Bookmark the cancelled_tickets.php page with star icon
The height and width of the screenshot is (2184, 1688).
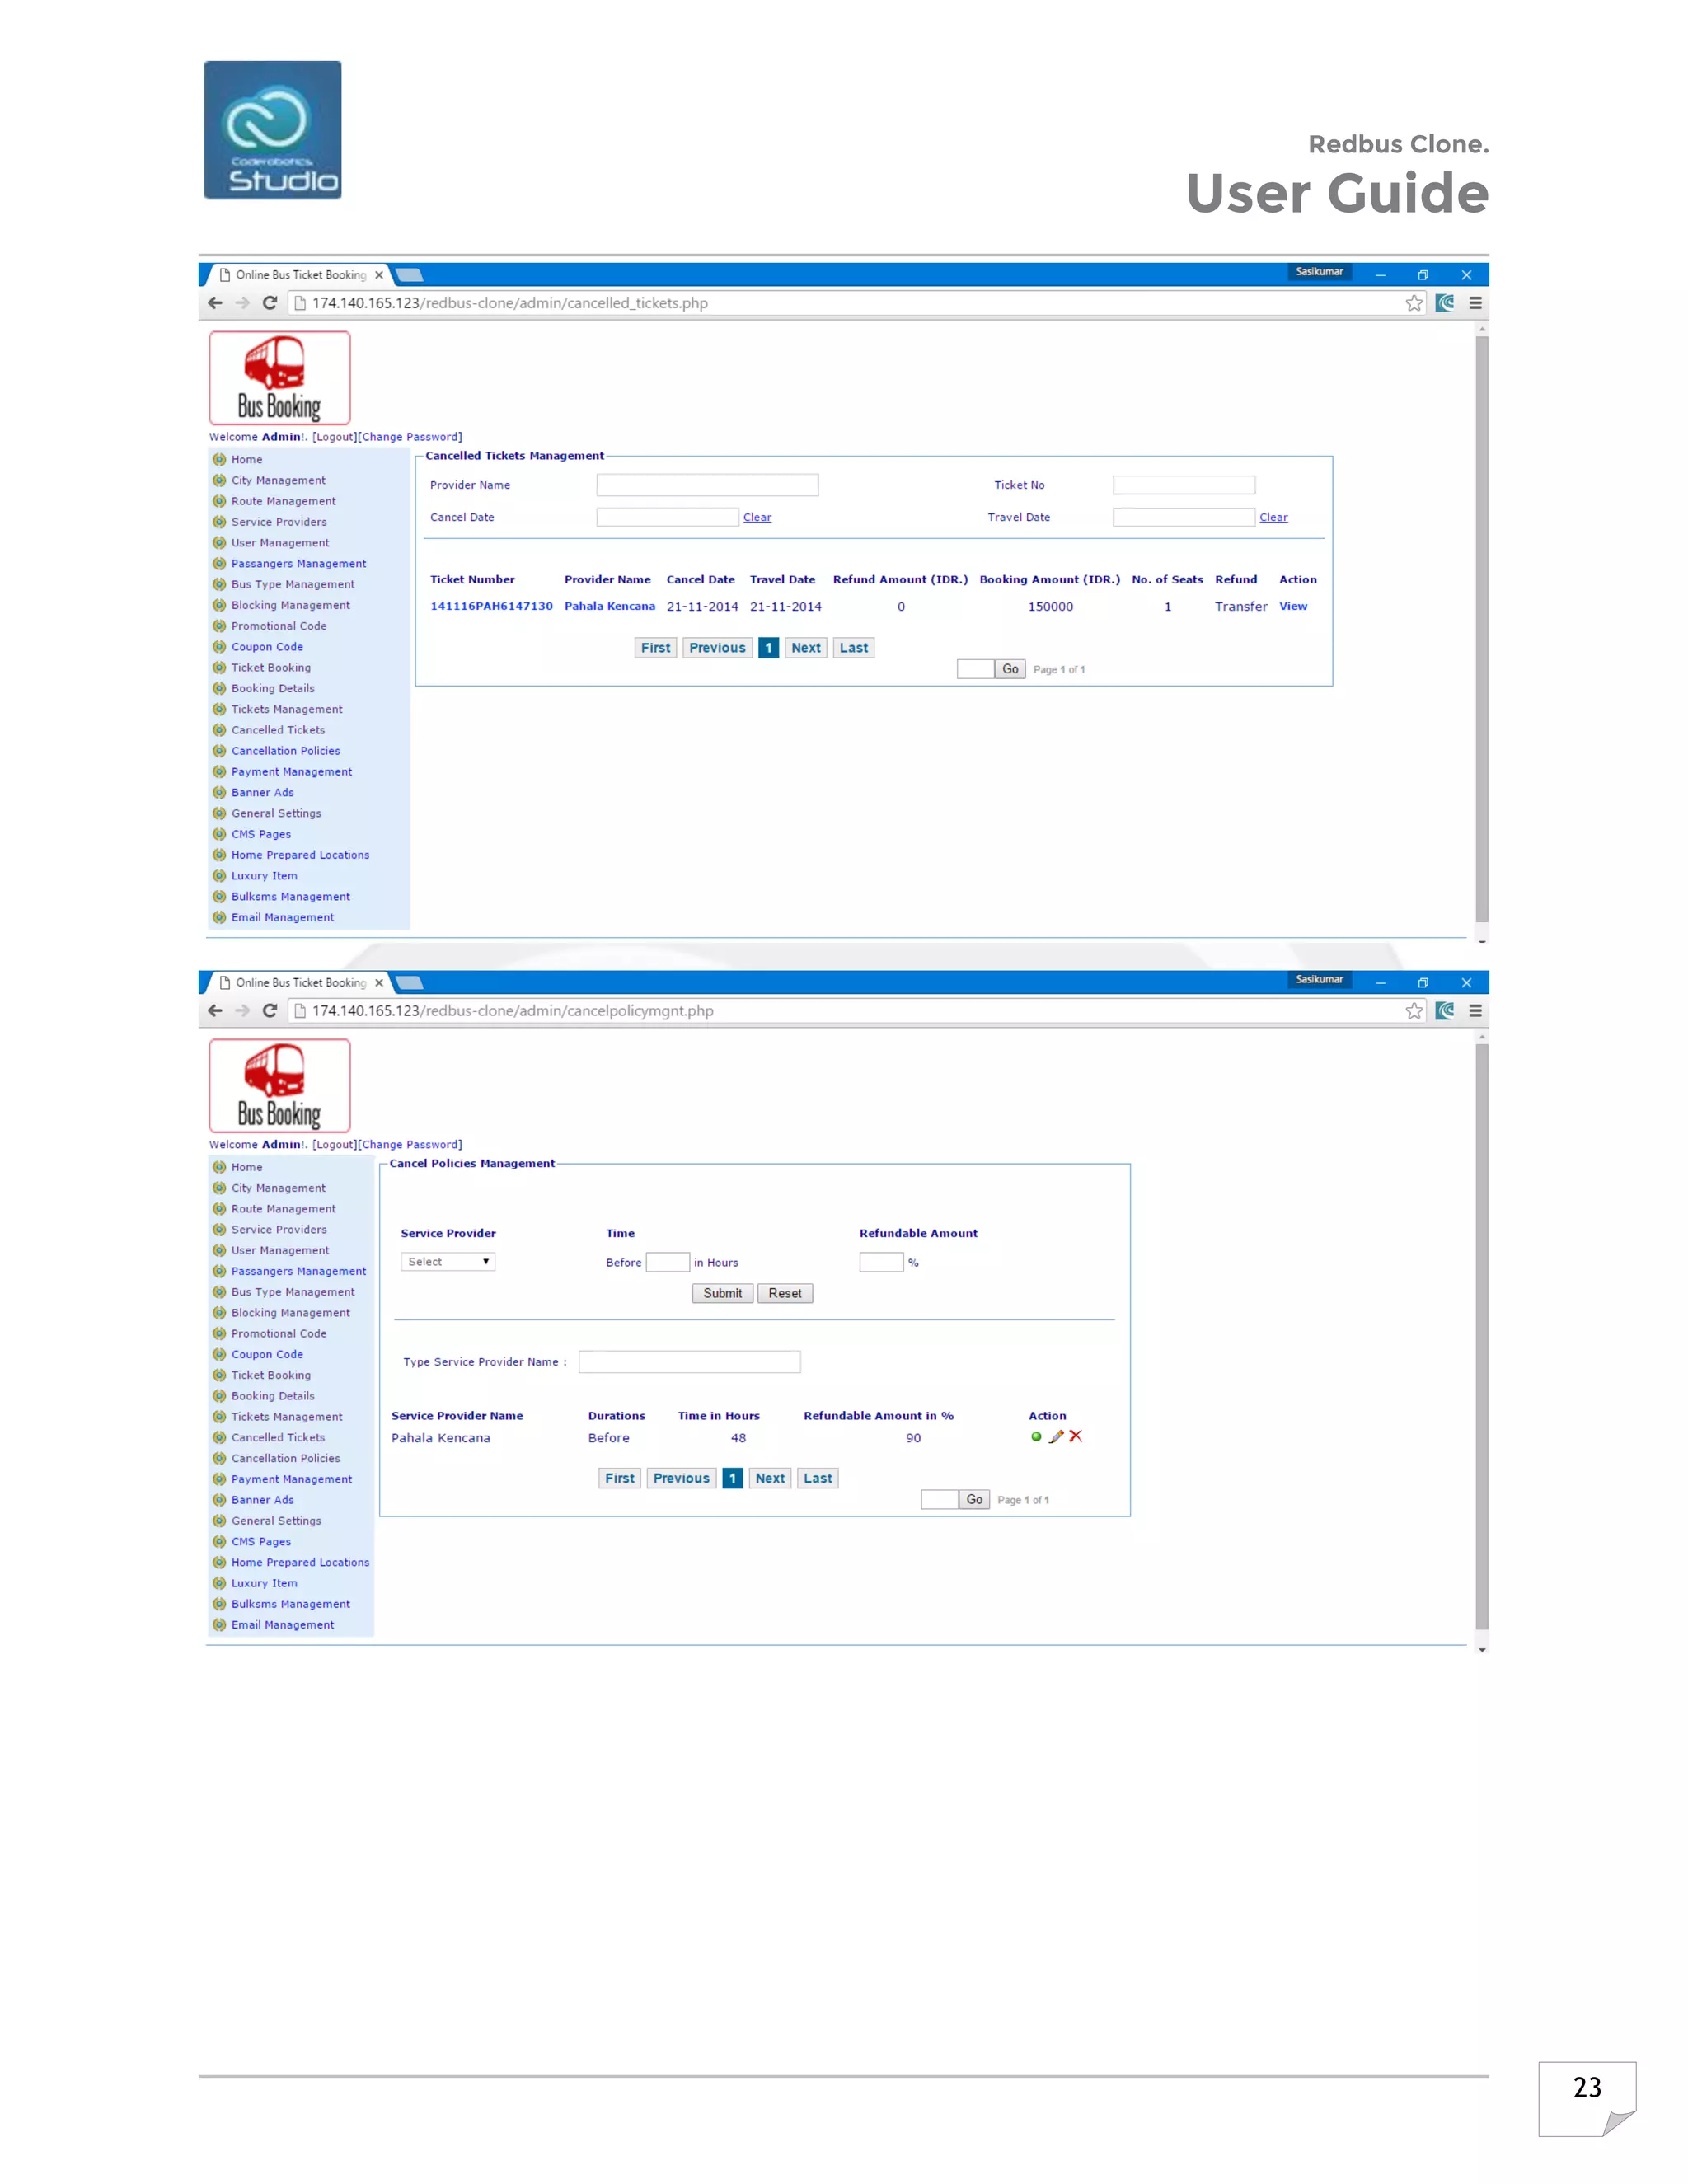click(x=1414, y=303)
